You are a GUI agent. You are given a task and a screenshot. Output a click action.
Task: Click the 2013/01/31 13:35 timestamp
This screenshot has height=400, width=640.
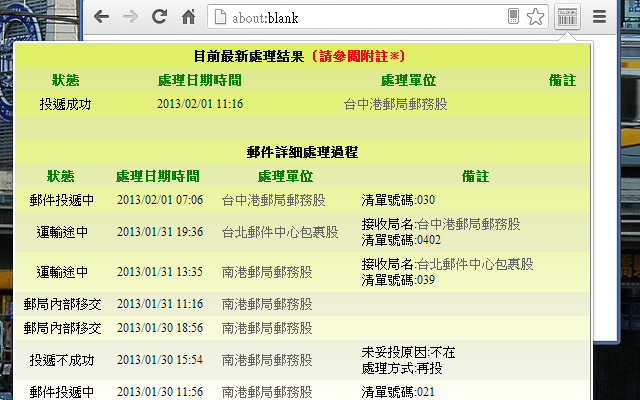tap(160, 271)
